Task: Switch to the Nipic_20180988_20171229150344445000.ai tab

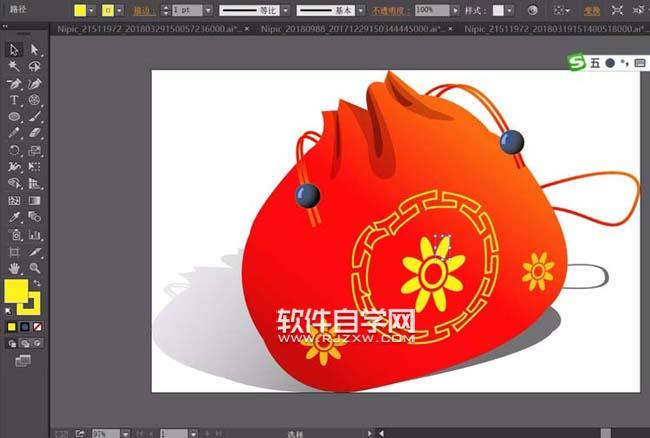Action: 353,29
